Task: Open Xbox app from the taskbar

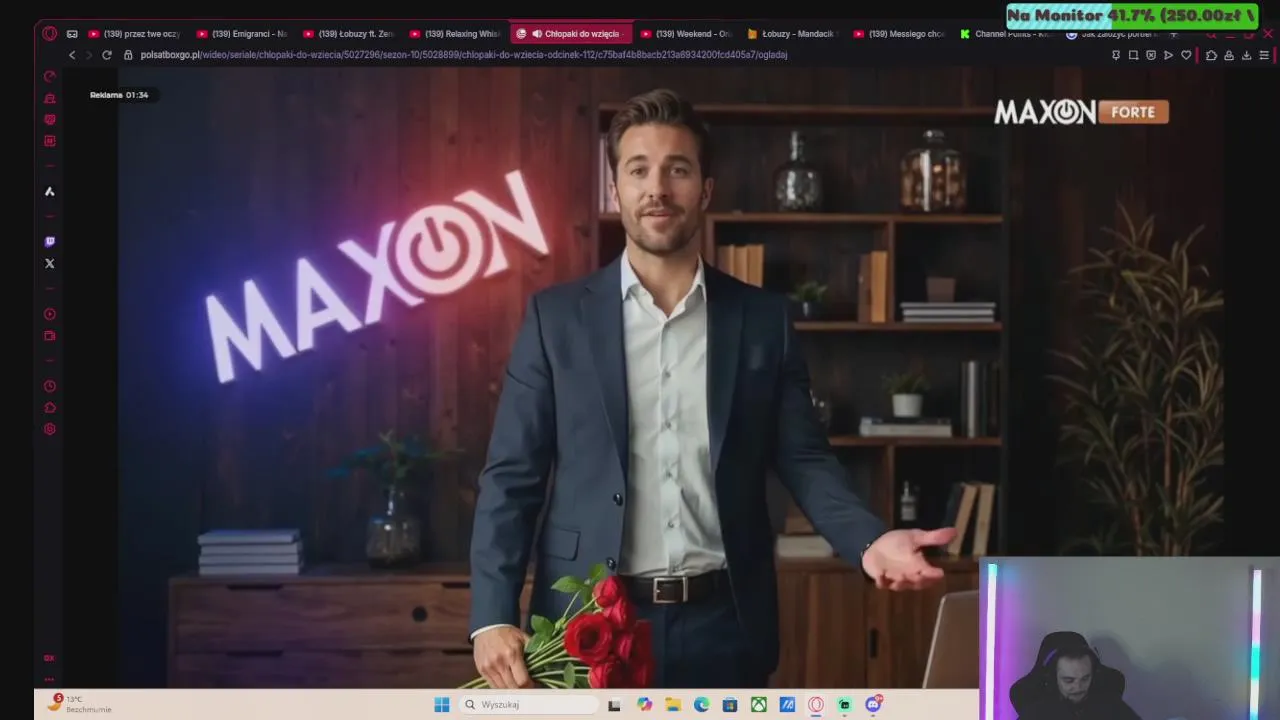Action: (759, 705)
